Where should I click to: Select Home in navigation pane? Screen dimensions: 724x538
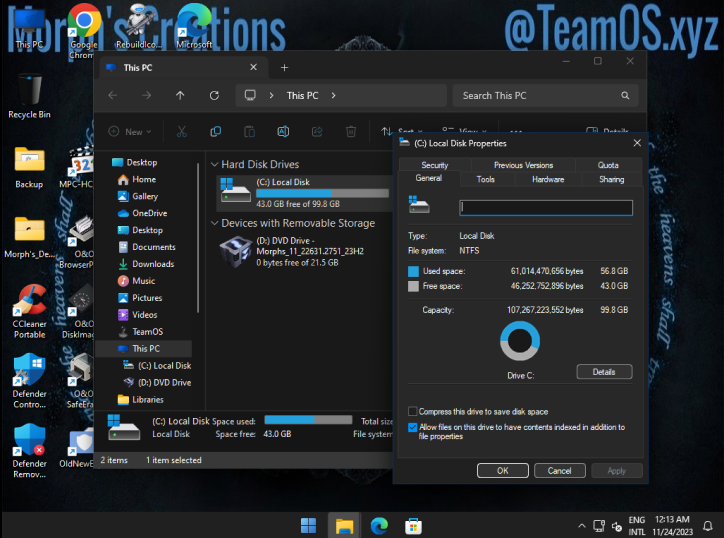point(143,179)
